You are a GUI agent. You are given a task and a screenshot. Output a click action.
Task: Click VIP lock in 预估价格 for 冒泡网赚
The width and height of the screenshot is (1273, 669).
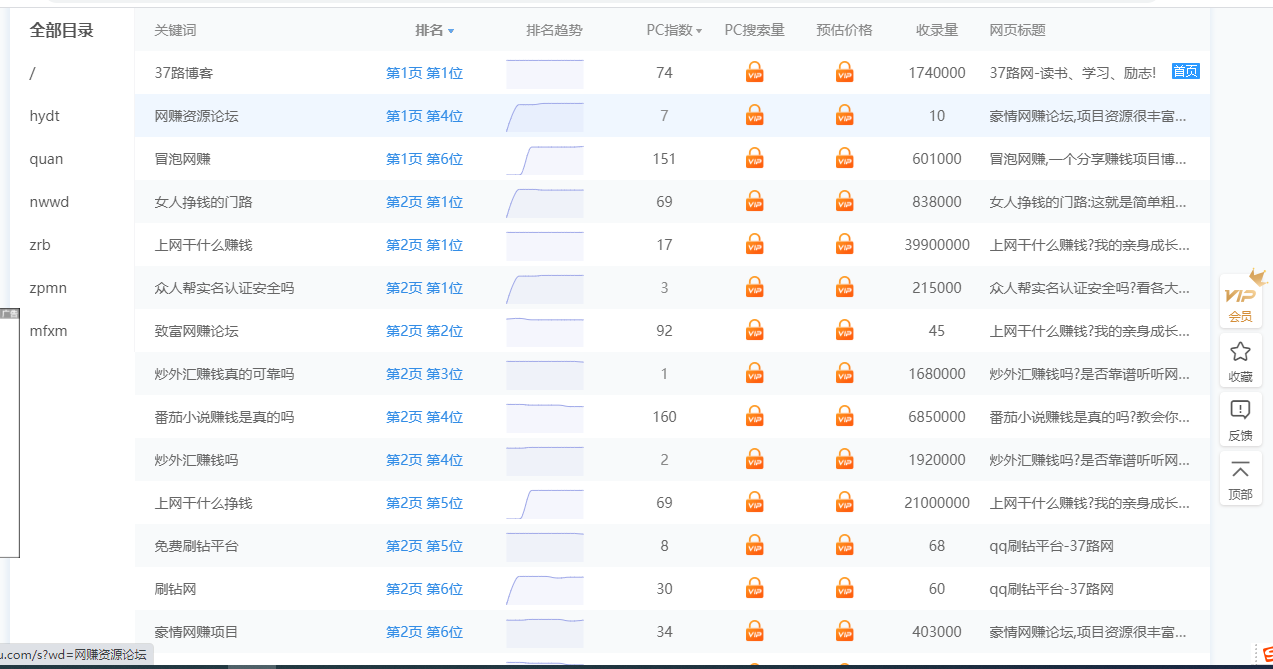click(x=845, y=159)
